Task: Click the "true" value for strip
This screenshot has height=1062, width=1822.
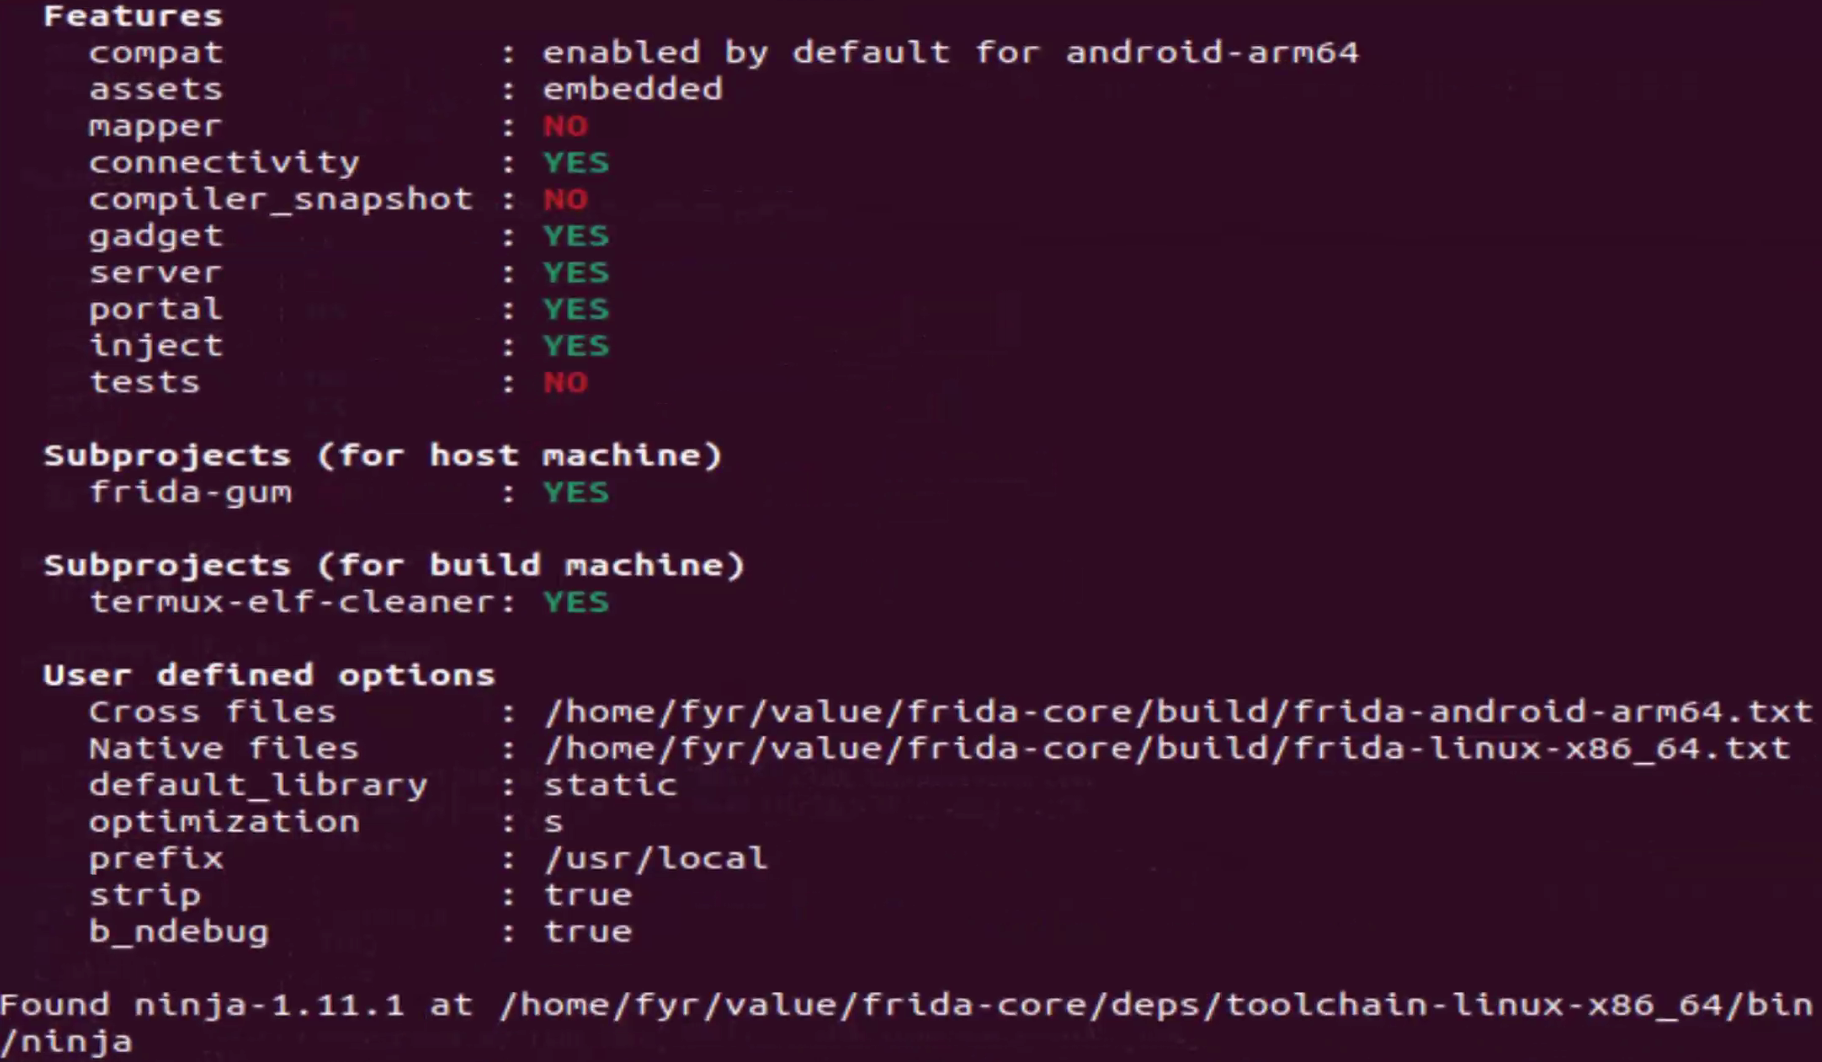Action: point(588,895)
